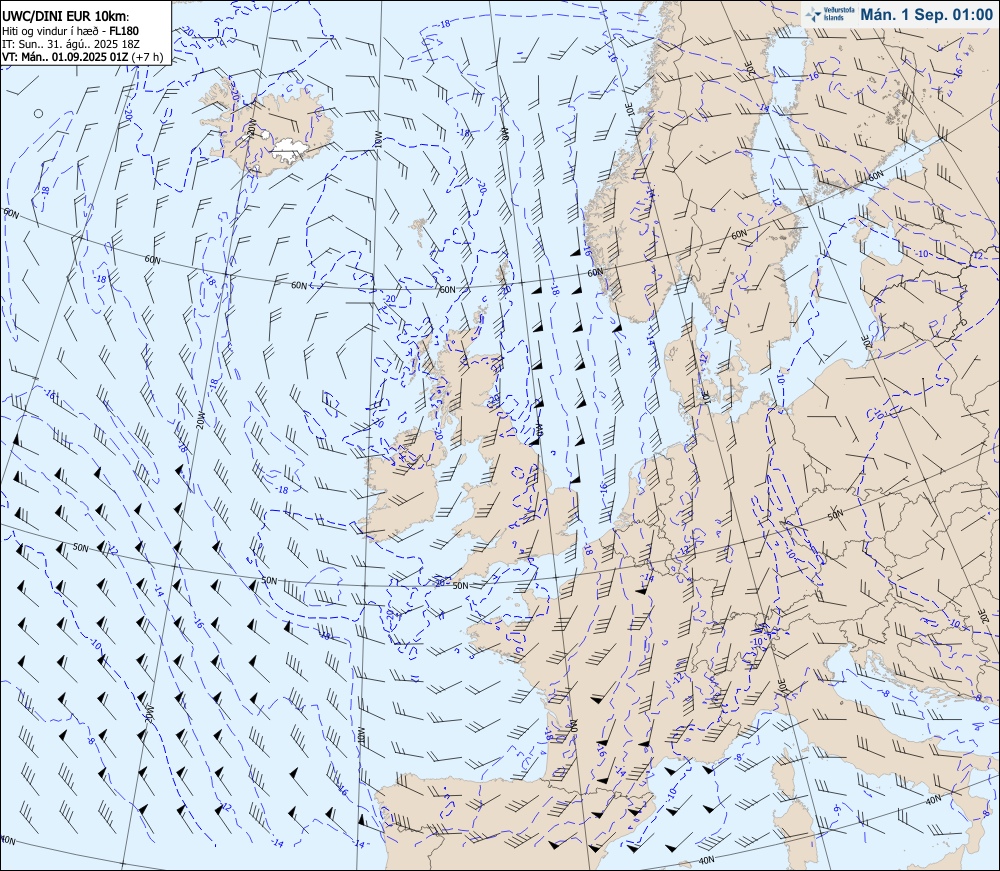The height and width of the screenshot is (871, 1000).
Task: Click the 'IT: Sun.. 31. ágú.. 2025 18Z' line
Action: pyautogui.click(x=70, y=44)
